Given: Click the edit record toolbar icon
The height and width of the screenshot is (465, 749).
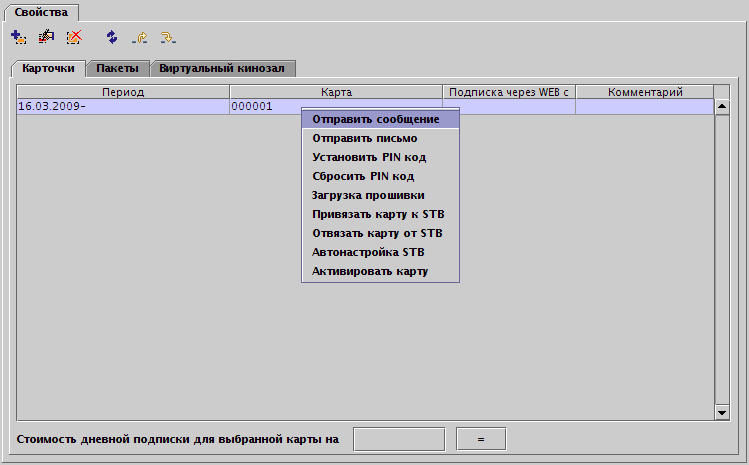Looking at the screenshot, I should (45, 37).
